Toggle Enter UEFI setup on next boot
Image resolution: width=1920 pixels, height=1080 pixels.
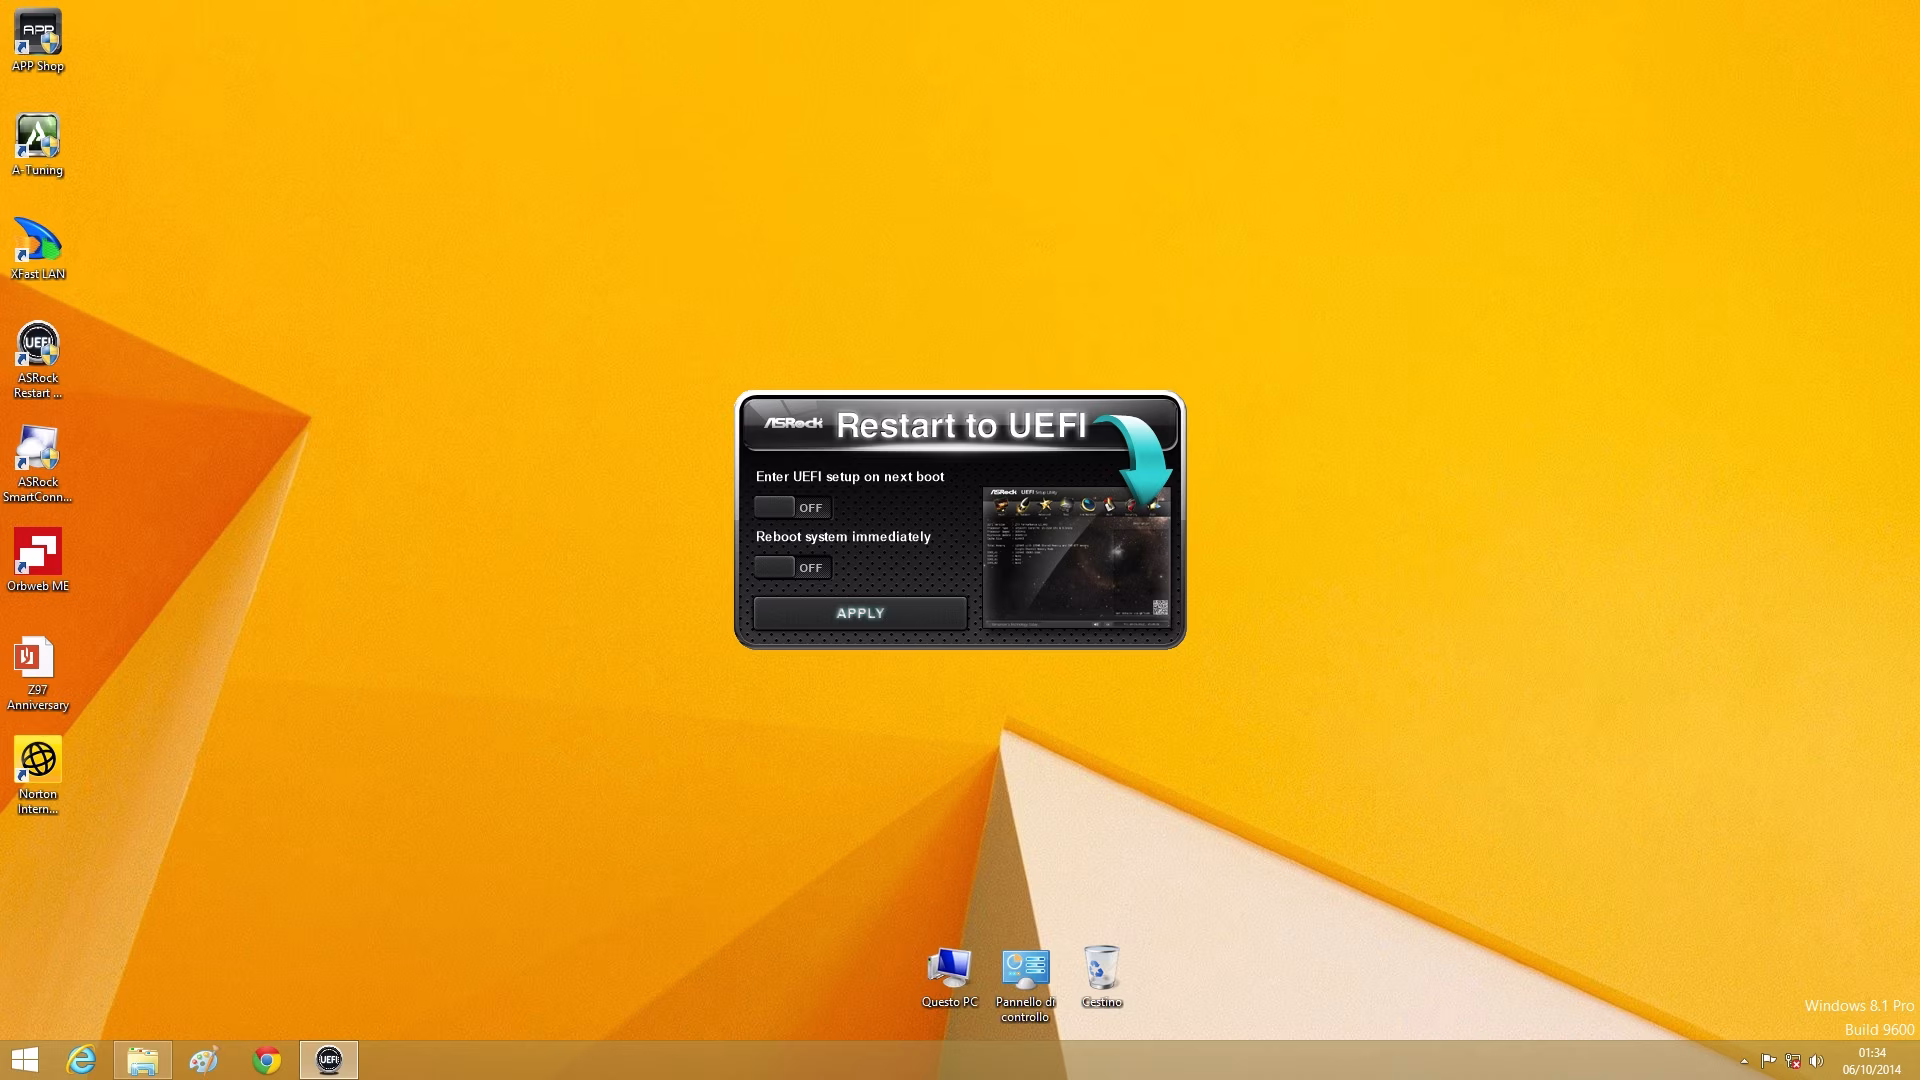(x=792, y=507)
